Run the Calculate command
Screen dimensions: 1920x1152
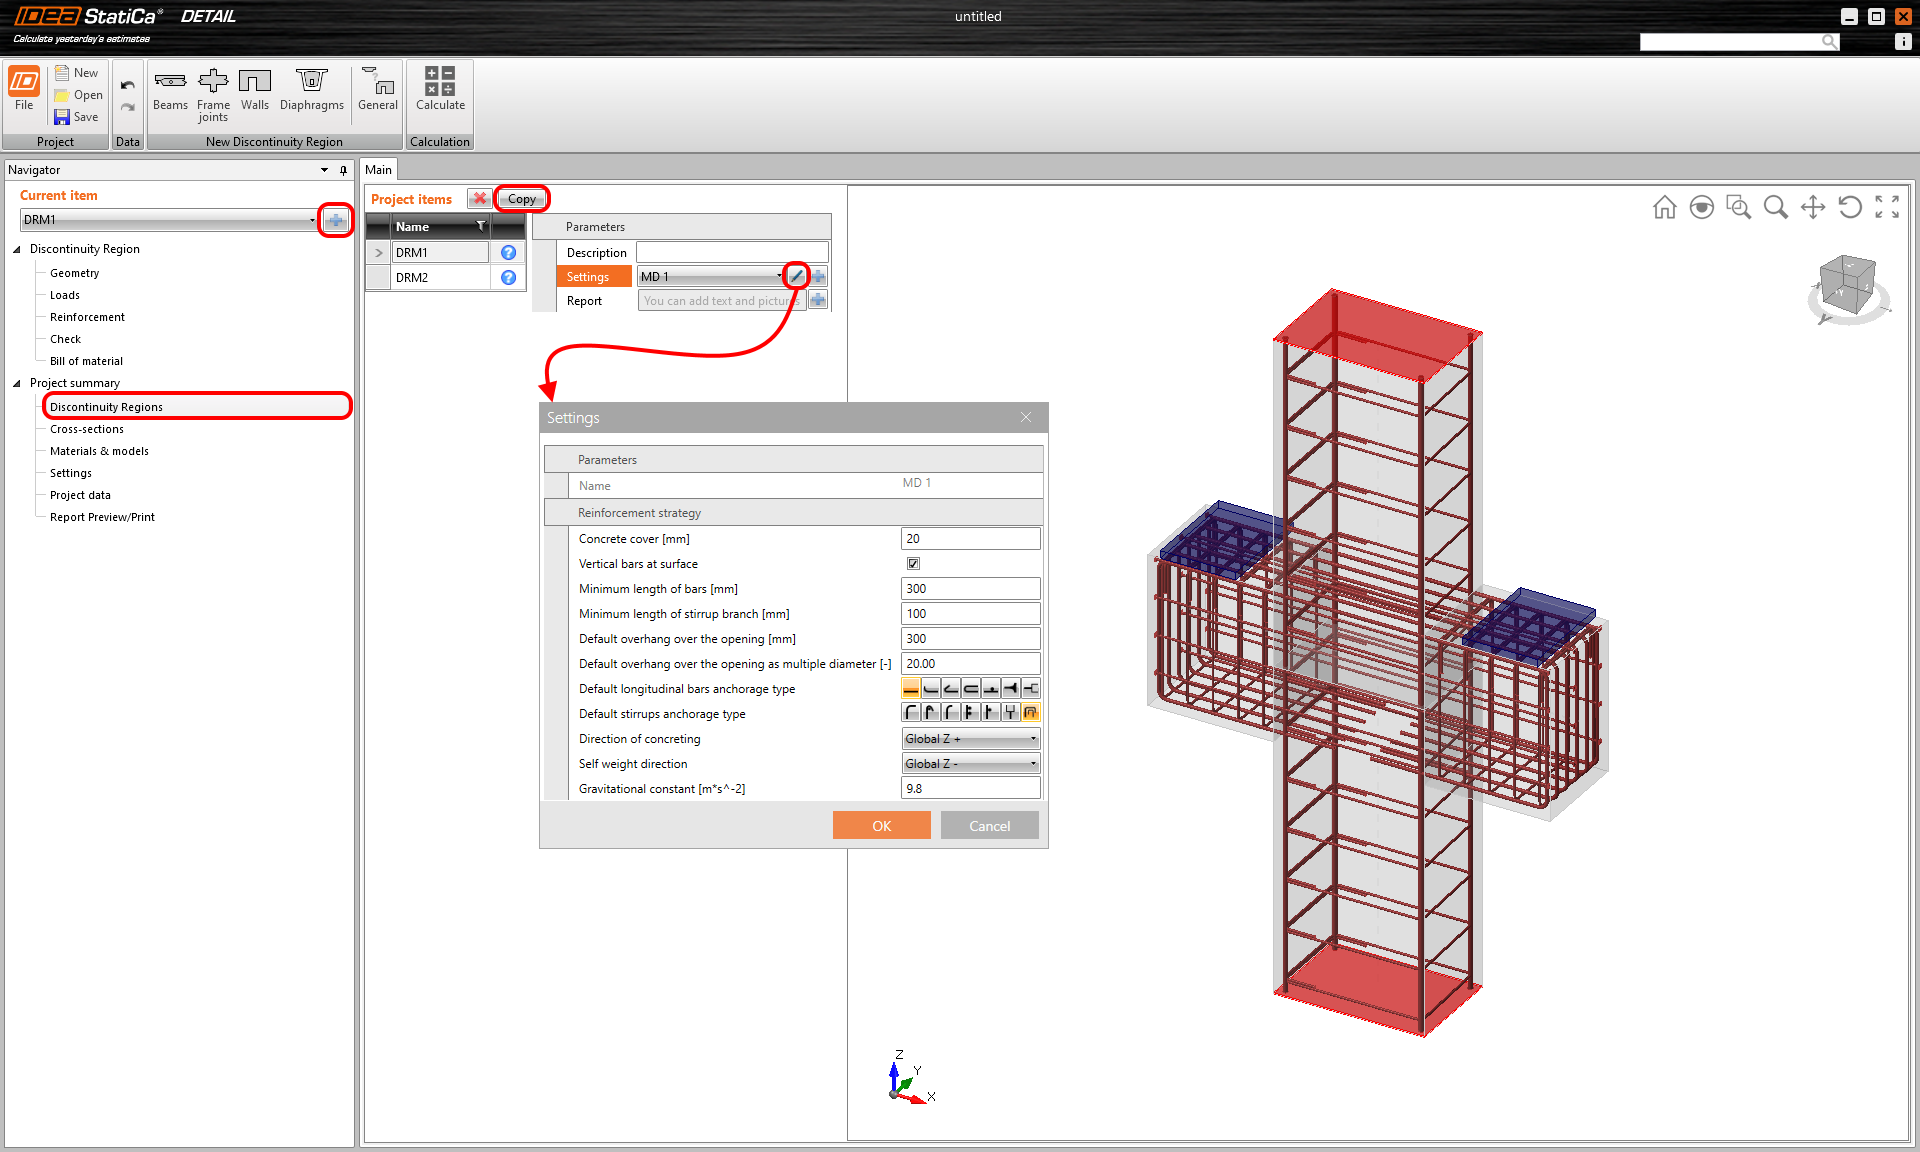(x=439, y=93)
